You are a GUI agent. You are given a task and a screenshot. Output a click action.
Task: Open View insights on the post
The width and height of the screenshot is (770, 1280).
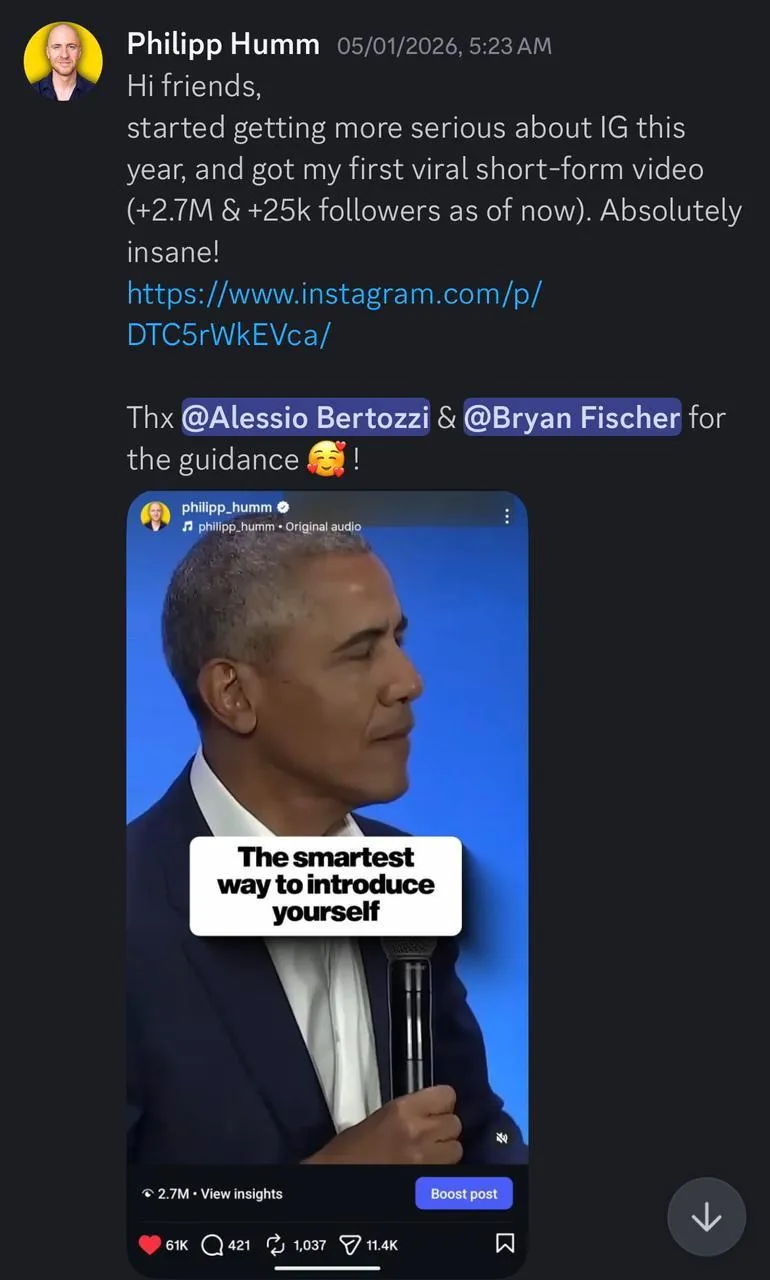[x=243, y=1193]
